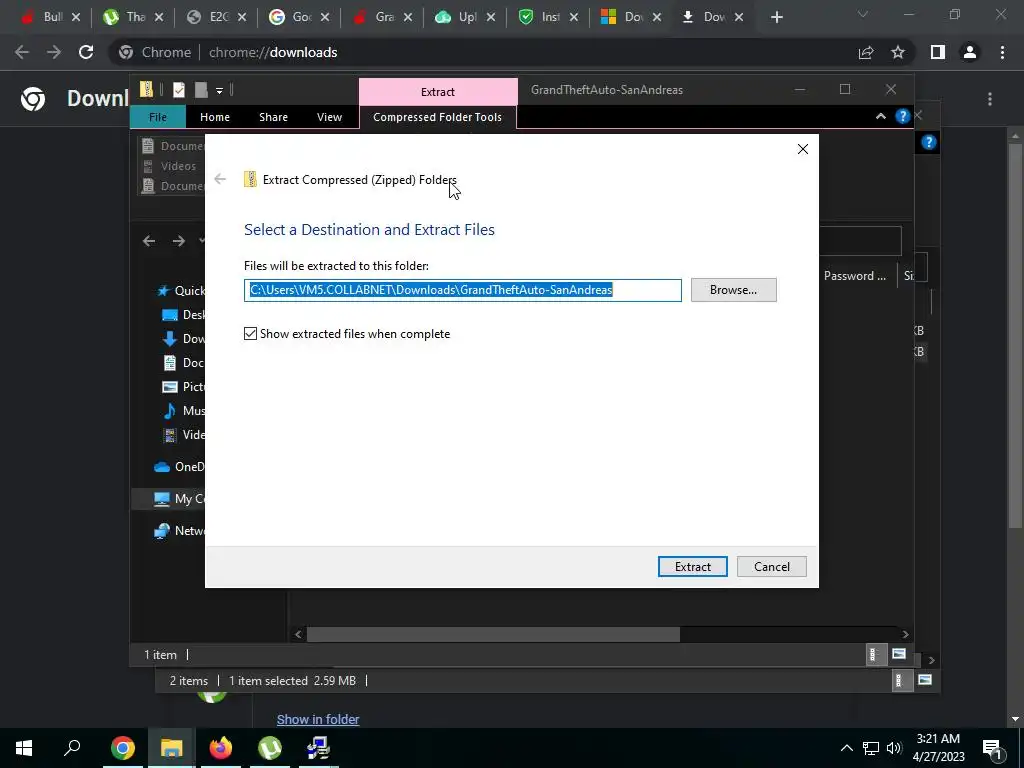Open the Customize Quick Access Toolbar dropdown
Viewport: 1024px width, 768px height.
[x=219, y=90]
